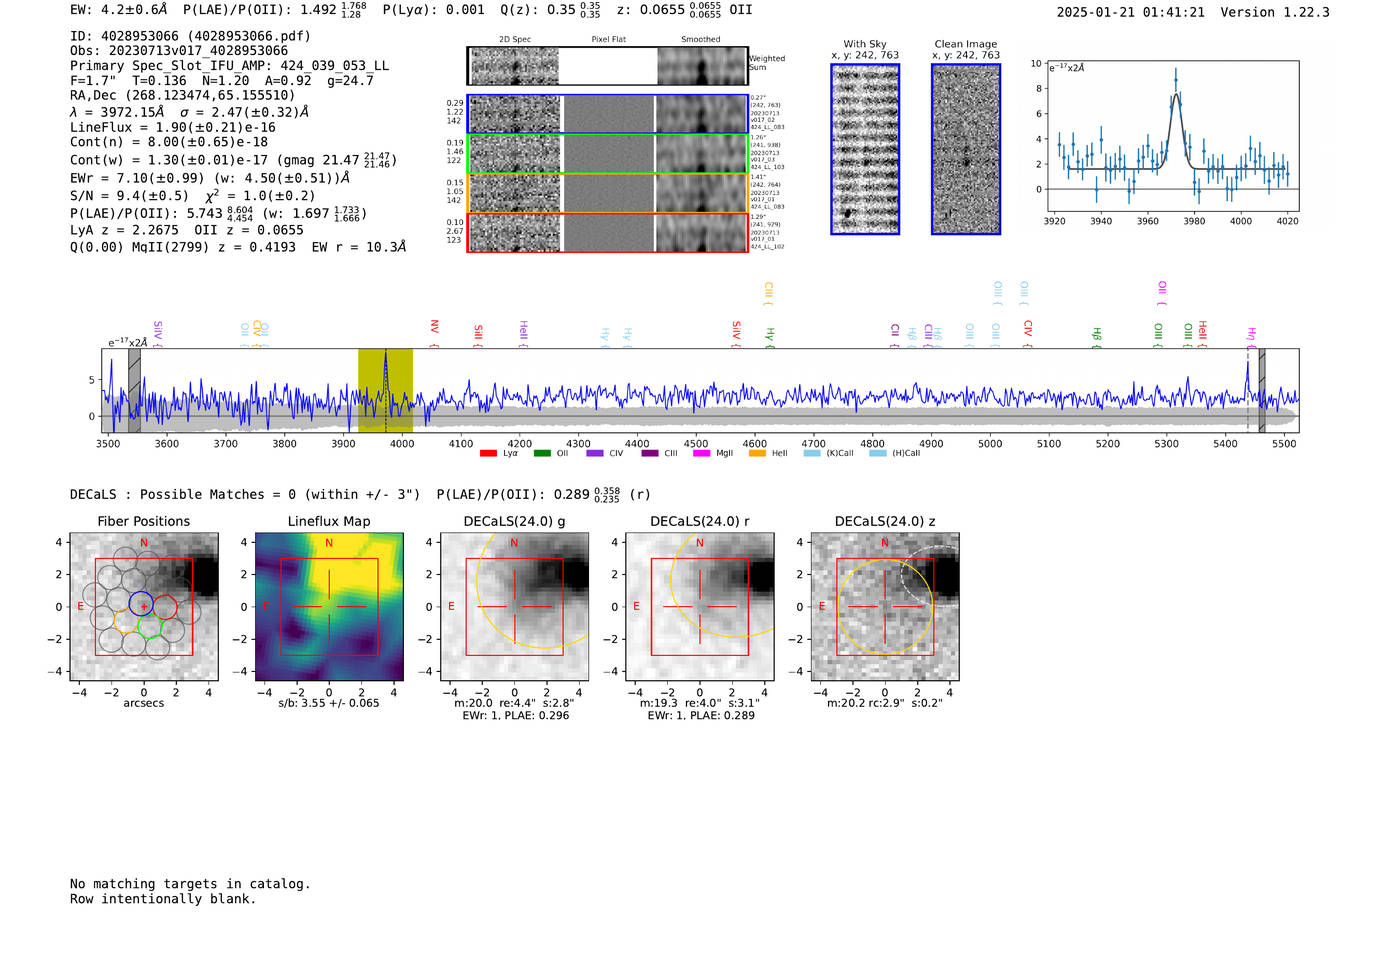Click the orange HeII legend swatch
This screenshot has height=953, width=1400.
[x=757, y=453]
